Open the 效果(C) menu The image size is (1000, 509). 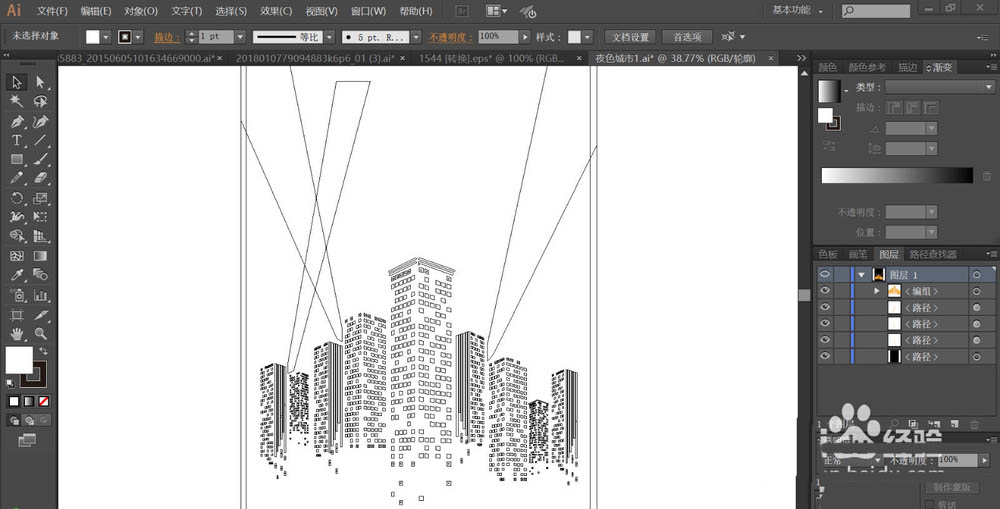point(276,11)
